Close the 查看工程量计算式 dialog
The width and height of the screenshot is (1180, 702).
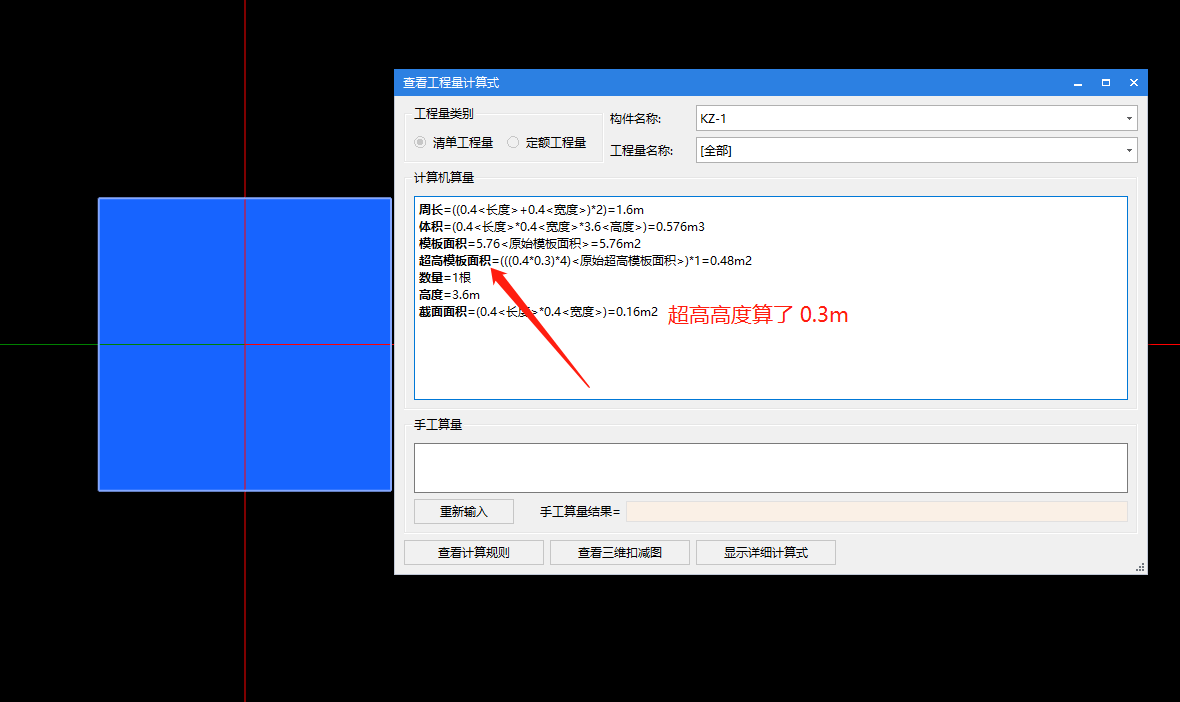[1133, 83]
